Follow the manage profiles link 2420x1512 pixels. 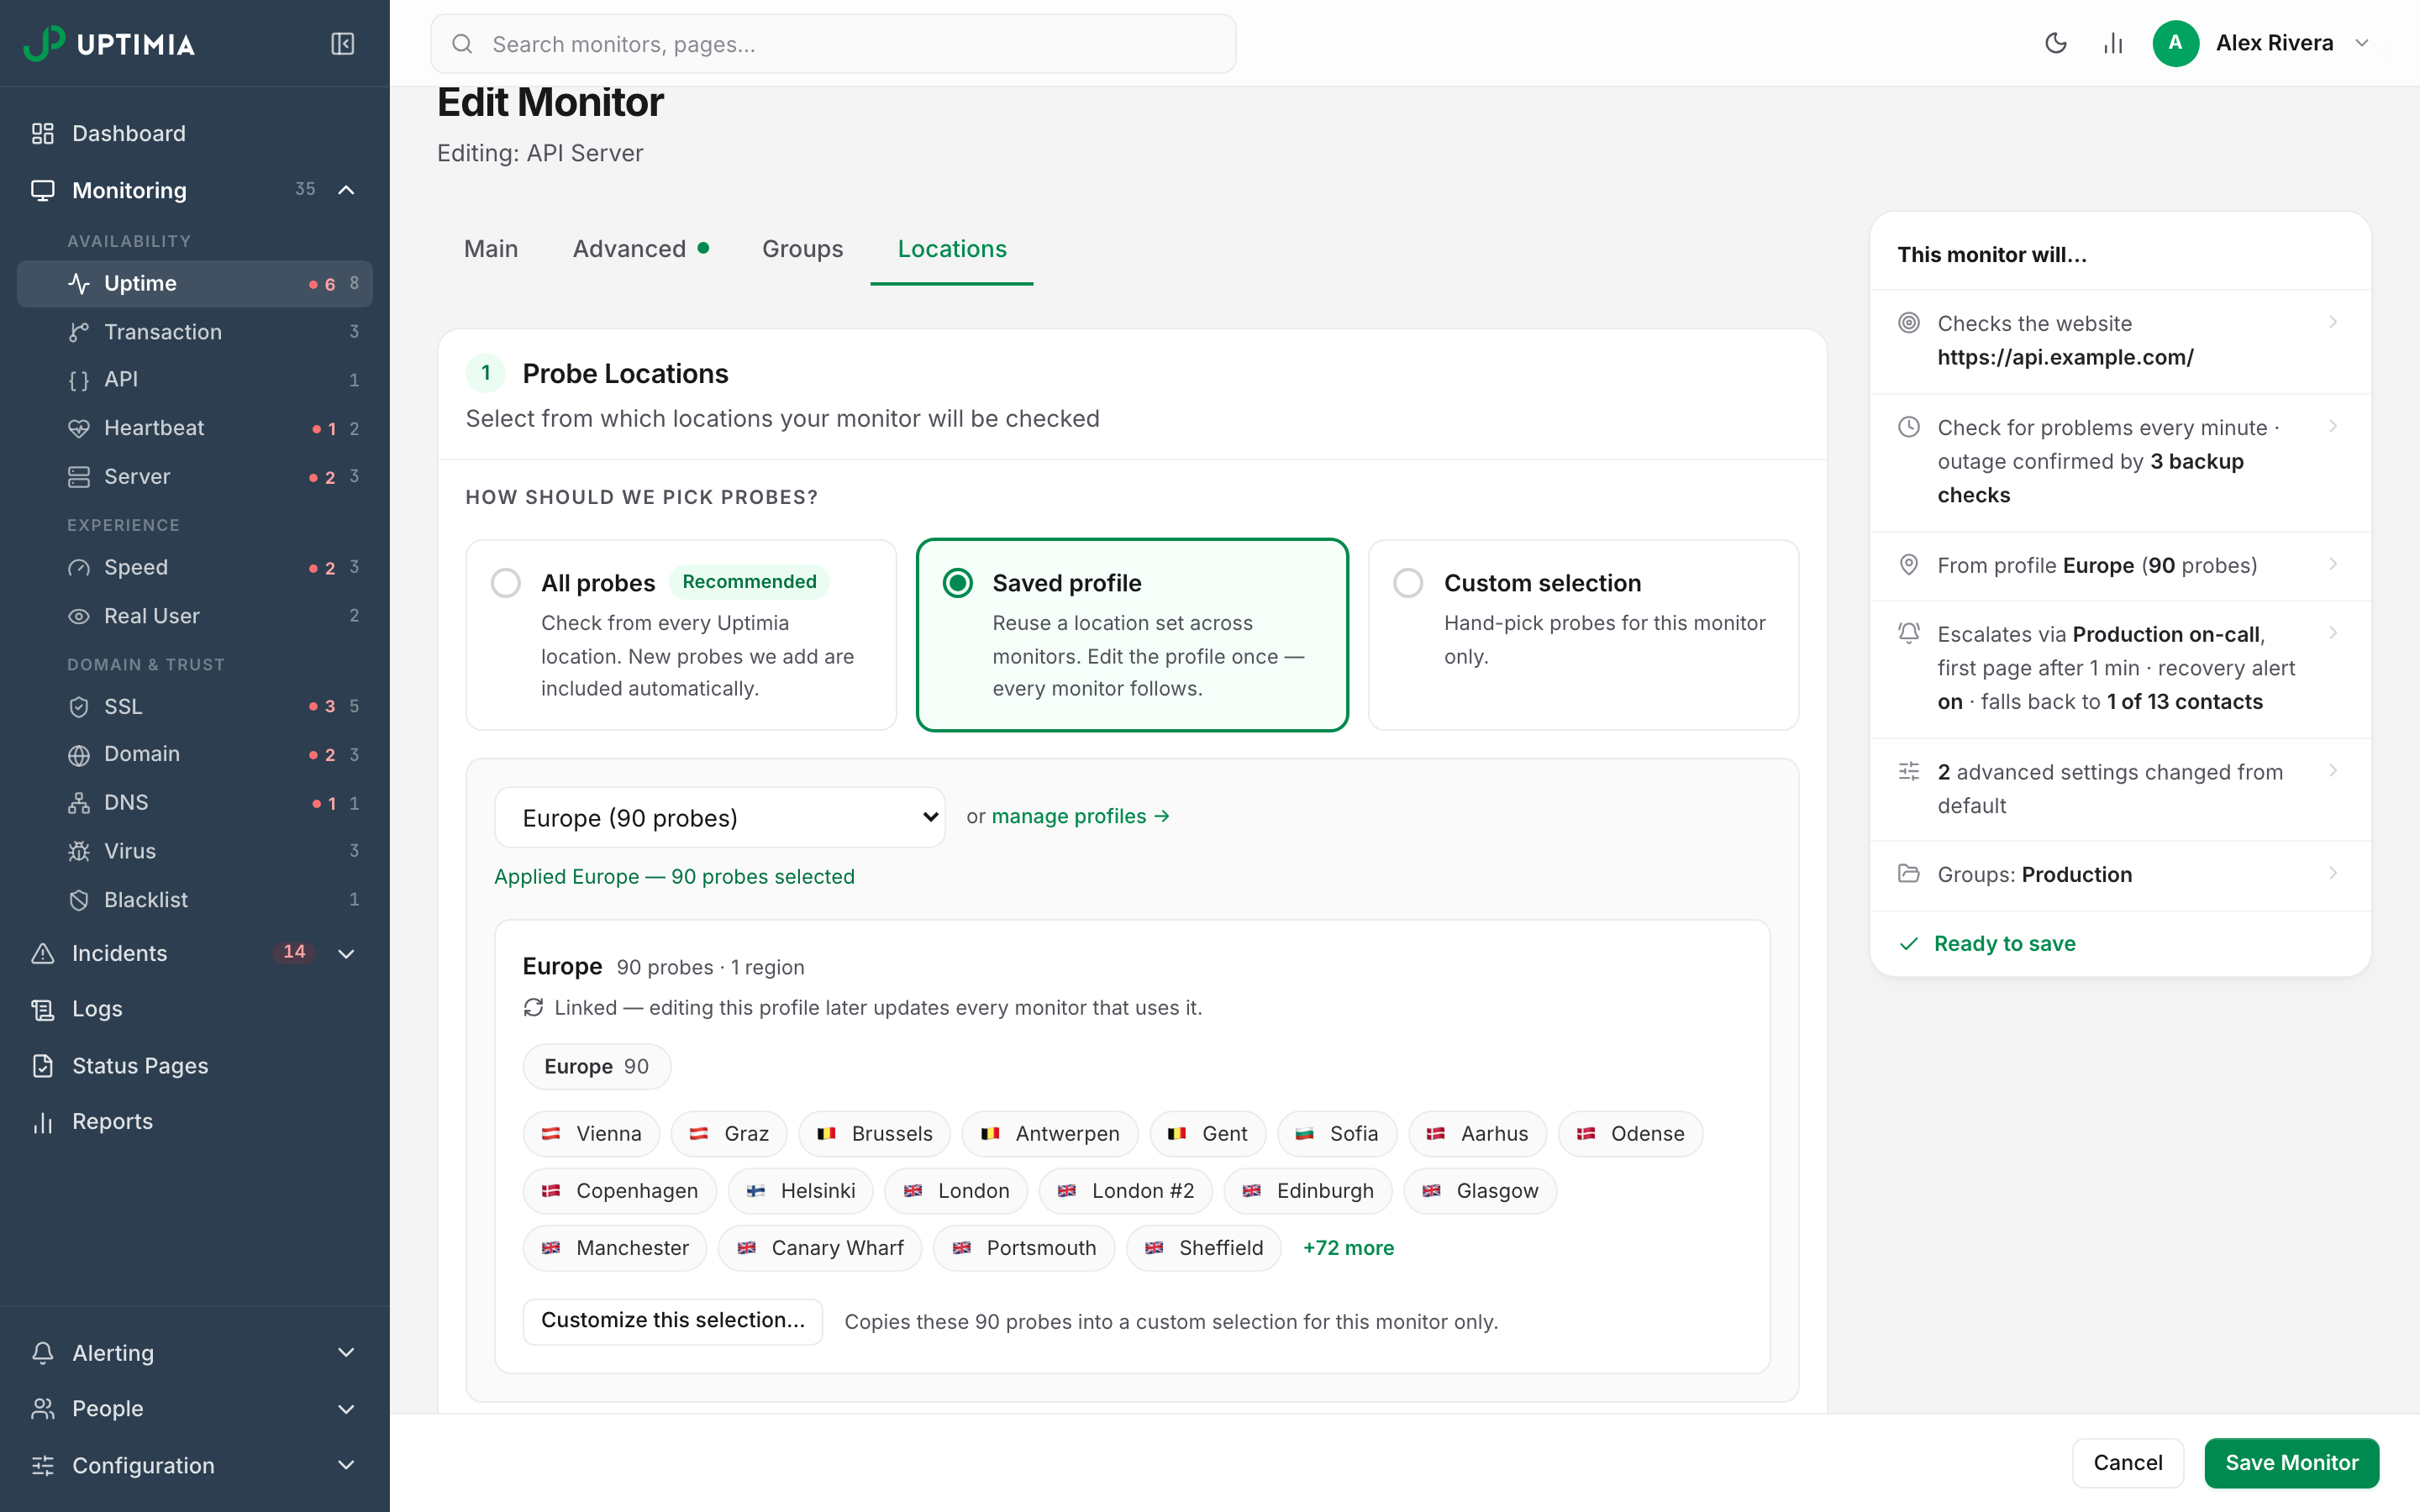1080,817
